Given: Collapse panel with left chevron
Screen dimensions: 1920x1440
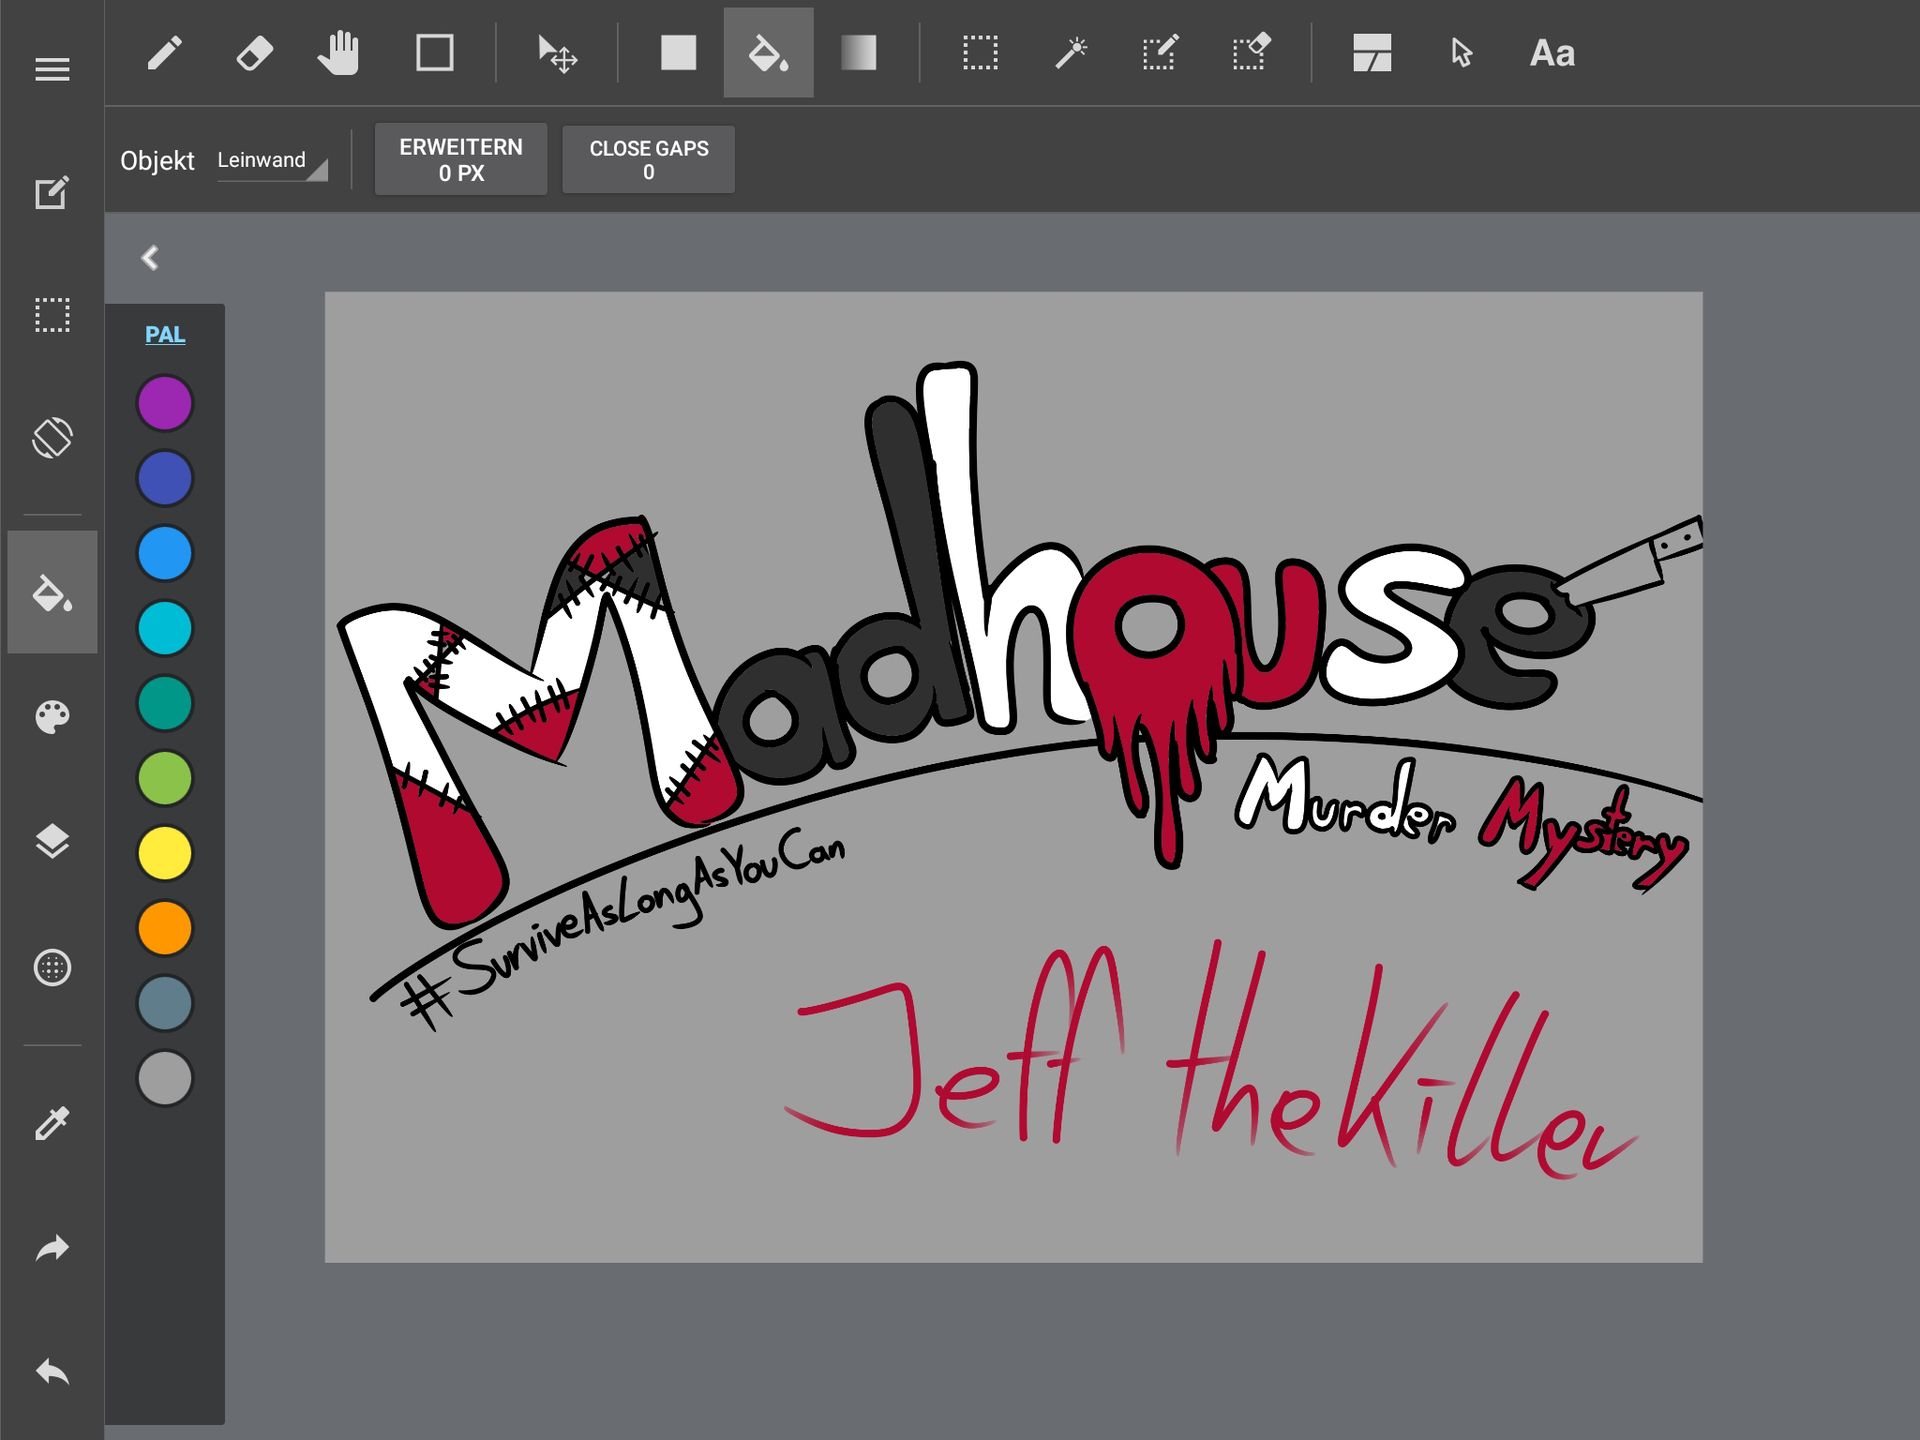Looking at the screenshot, I should (150, 258).
